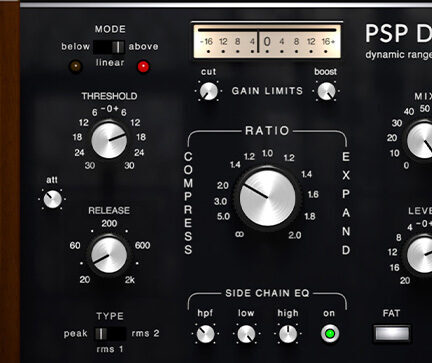Click the vertical COMPRESS label
Image resolution: width=432 pixels, height=363 pixels.
[188, 203]
